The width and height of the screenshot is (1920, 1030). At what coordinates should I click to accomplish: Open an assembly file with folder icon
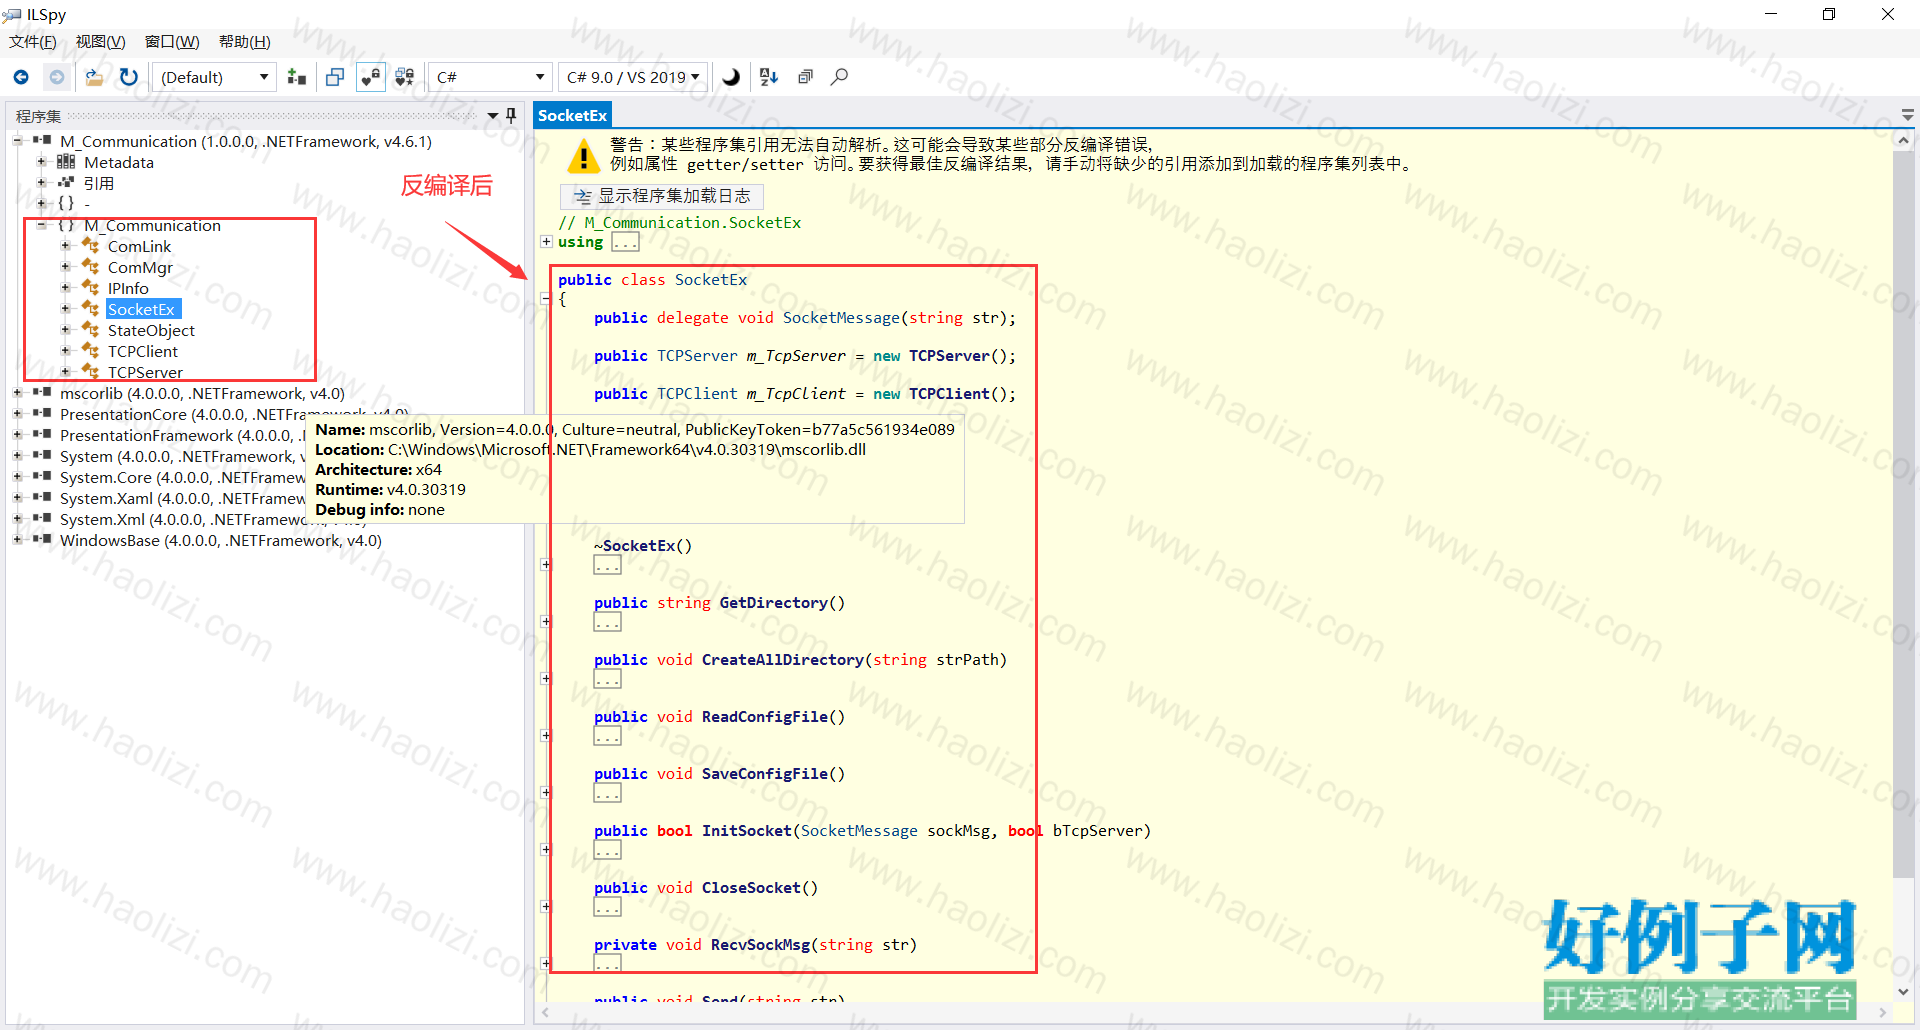pyautogui.click(x=94, y=77)
